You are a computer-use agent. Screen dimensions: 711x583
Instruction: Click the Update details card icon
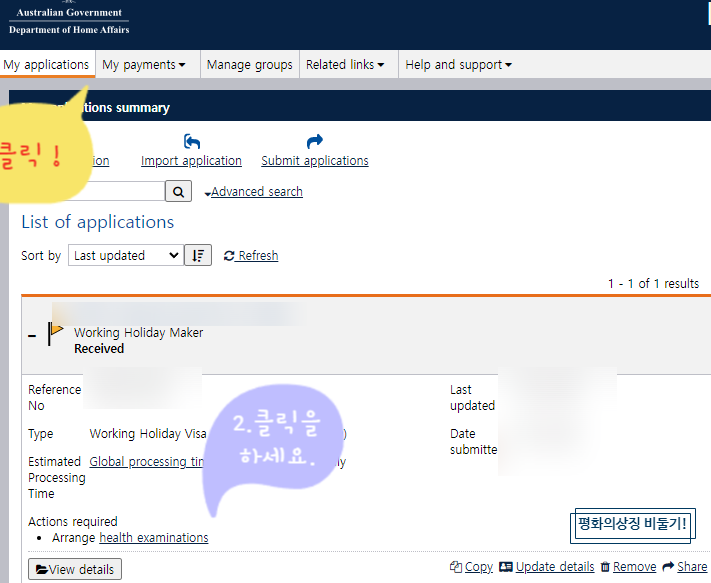click(x=506, y=567)
